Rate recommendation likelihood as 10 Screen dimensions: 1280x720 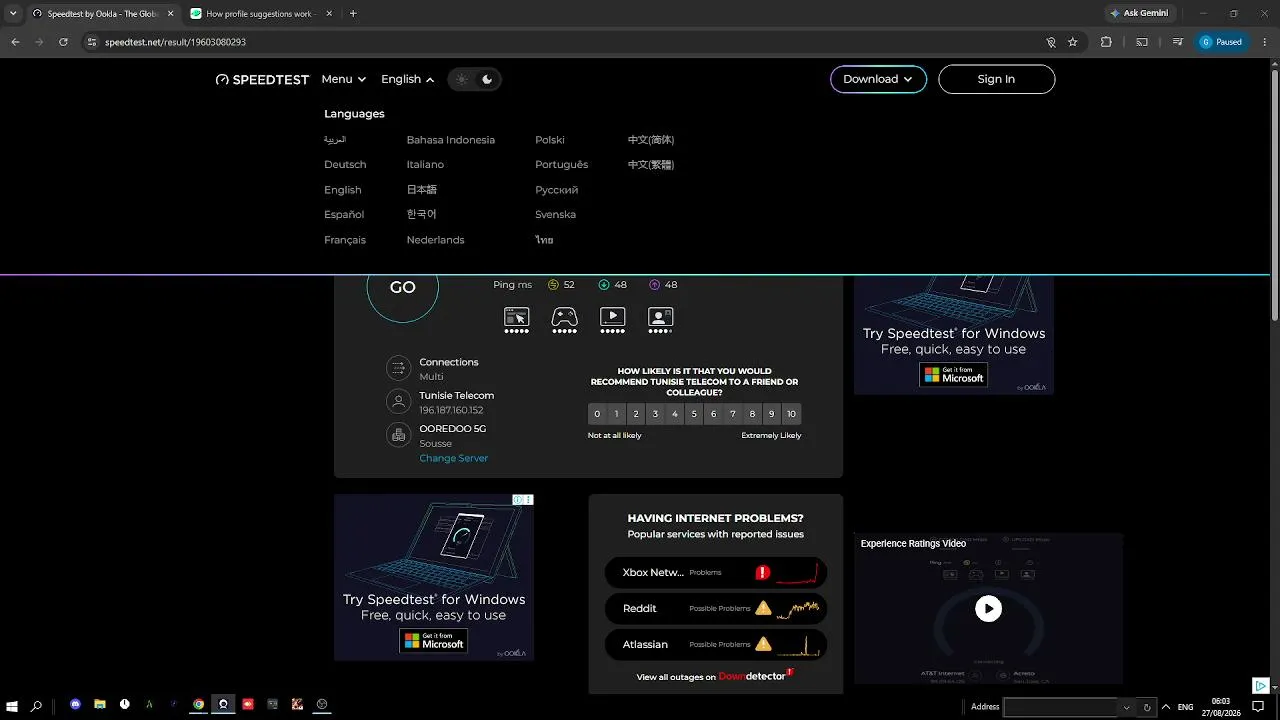791,414
